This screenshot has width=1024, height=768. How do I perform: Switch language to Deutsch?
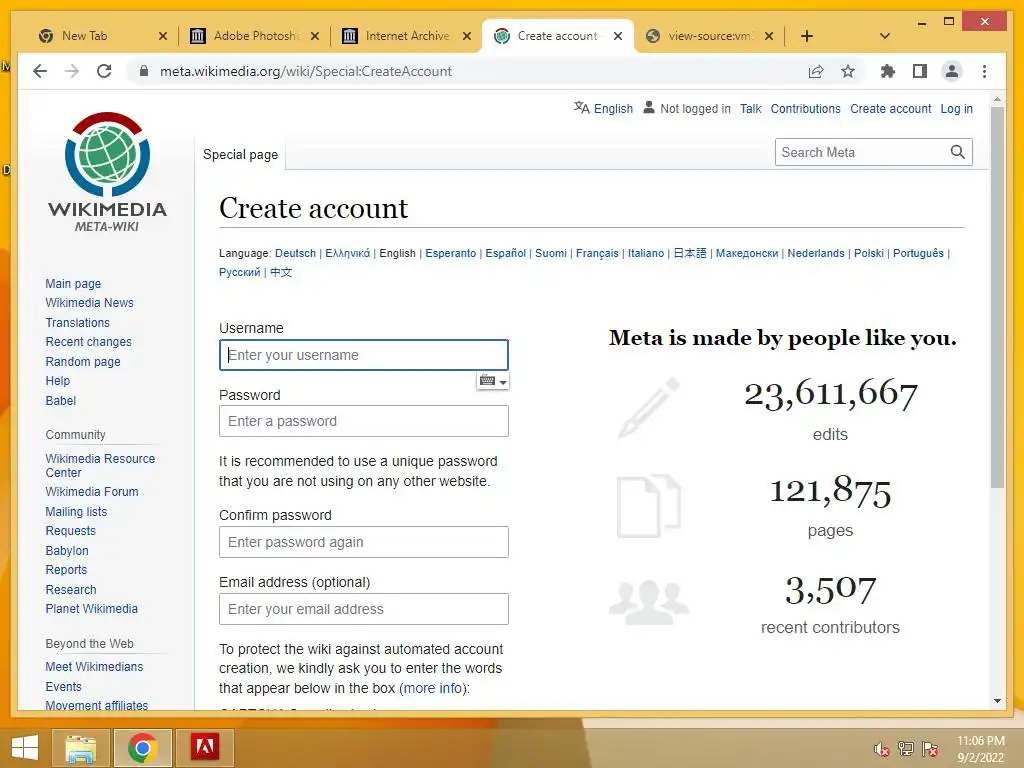pos(295,253)
